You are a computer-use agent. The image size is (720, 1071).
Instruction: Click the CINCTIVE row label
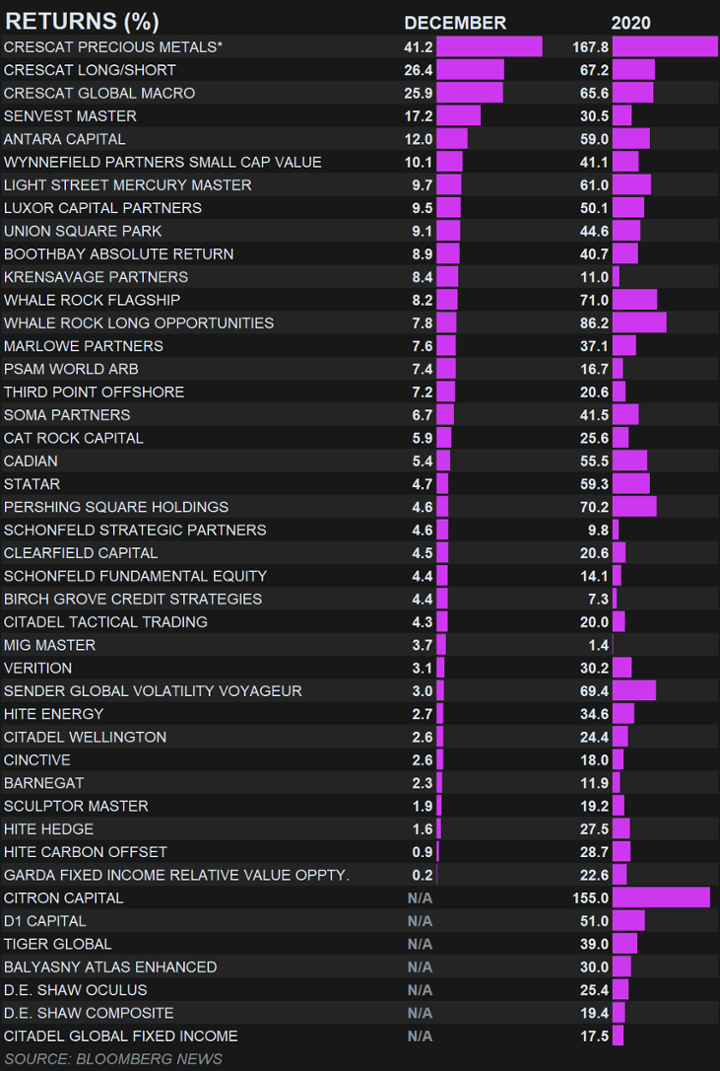point(37,760)
